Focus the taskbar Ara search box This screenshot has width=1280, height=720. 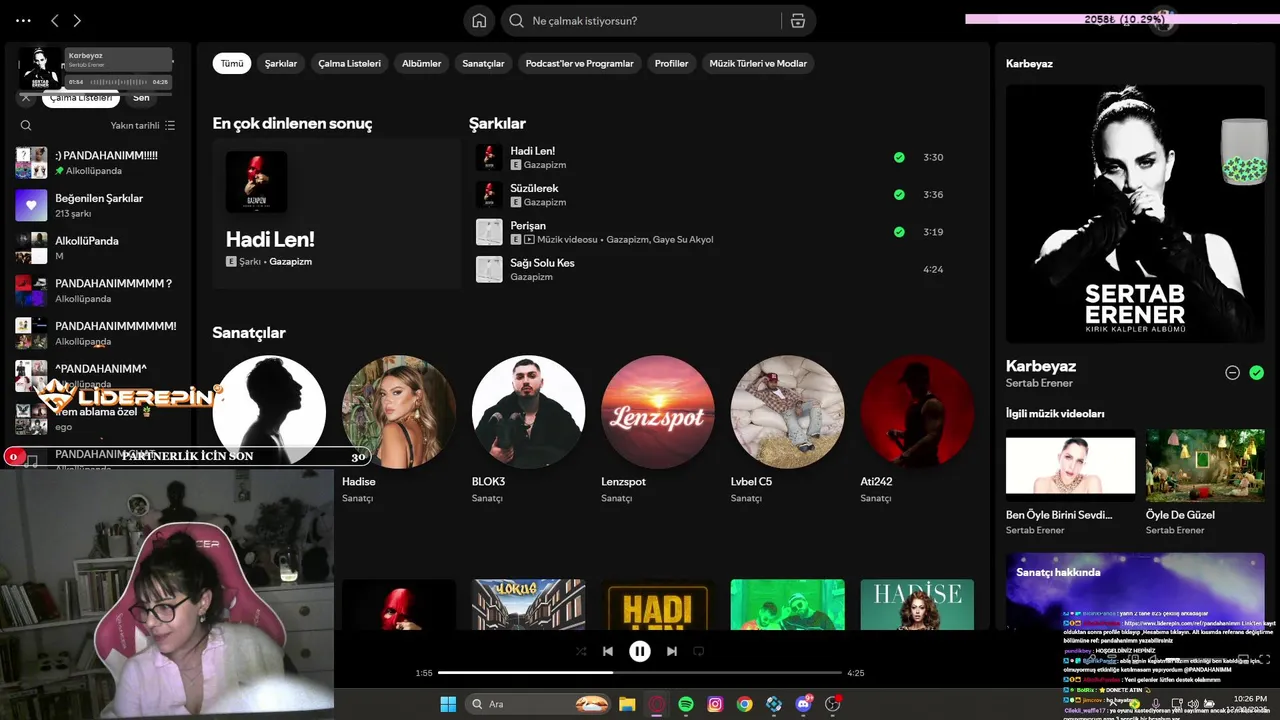pyautogui.click(x=538, y=704)
